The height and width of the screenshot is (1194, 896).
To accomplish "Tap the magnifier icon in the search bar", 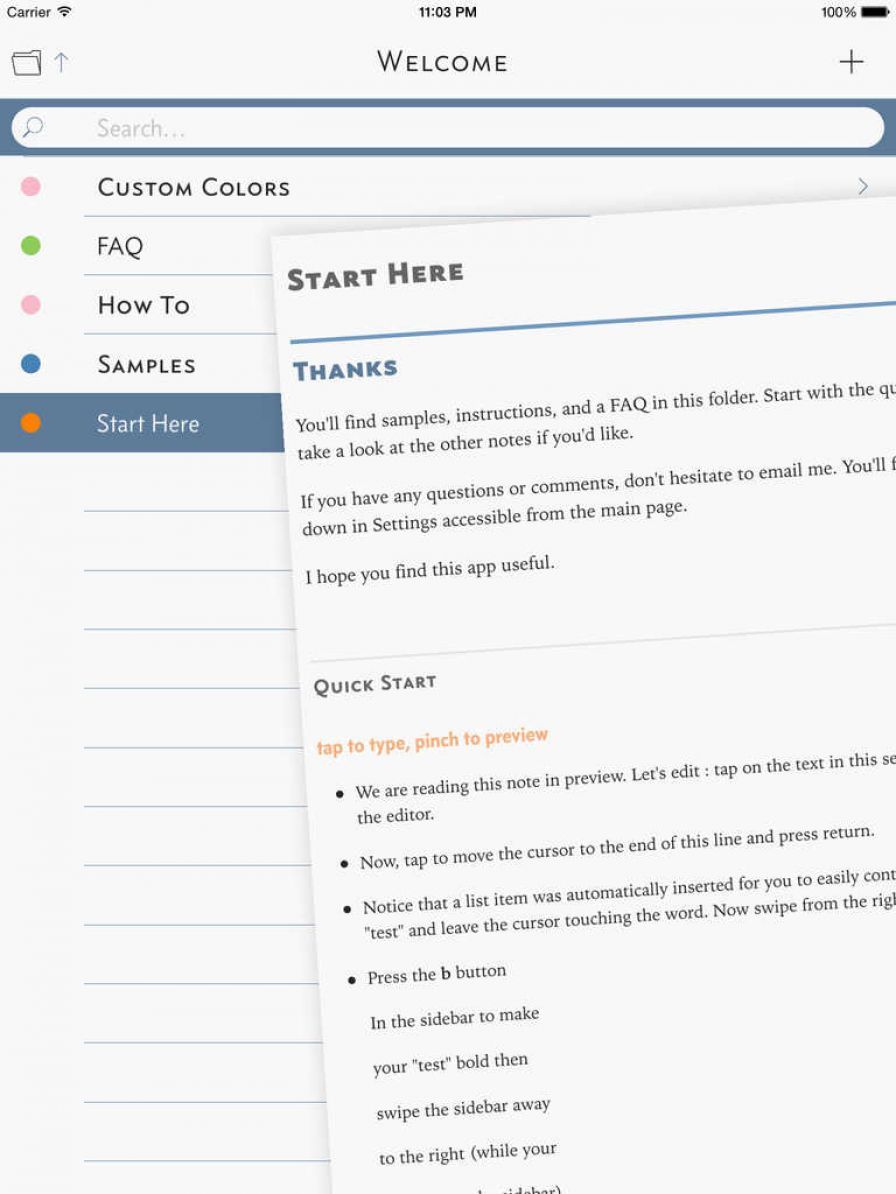I will tap(33, 128).
